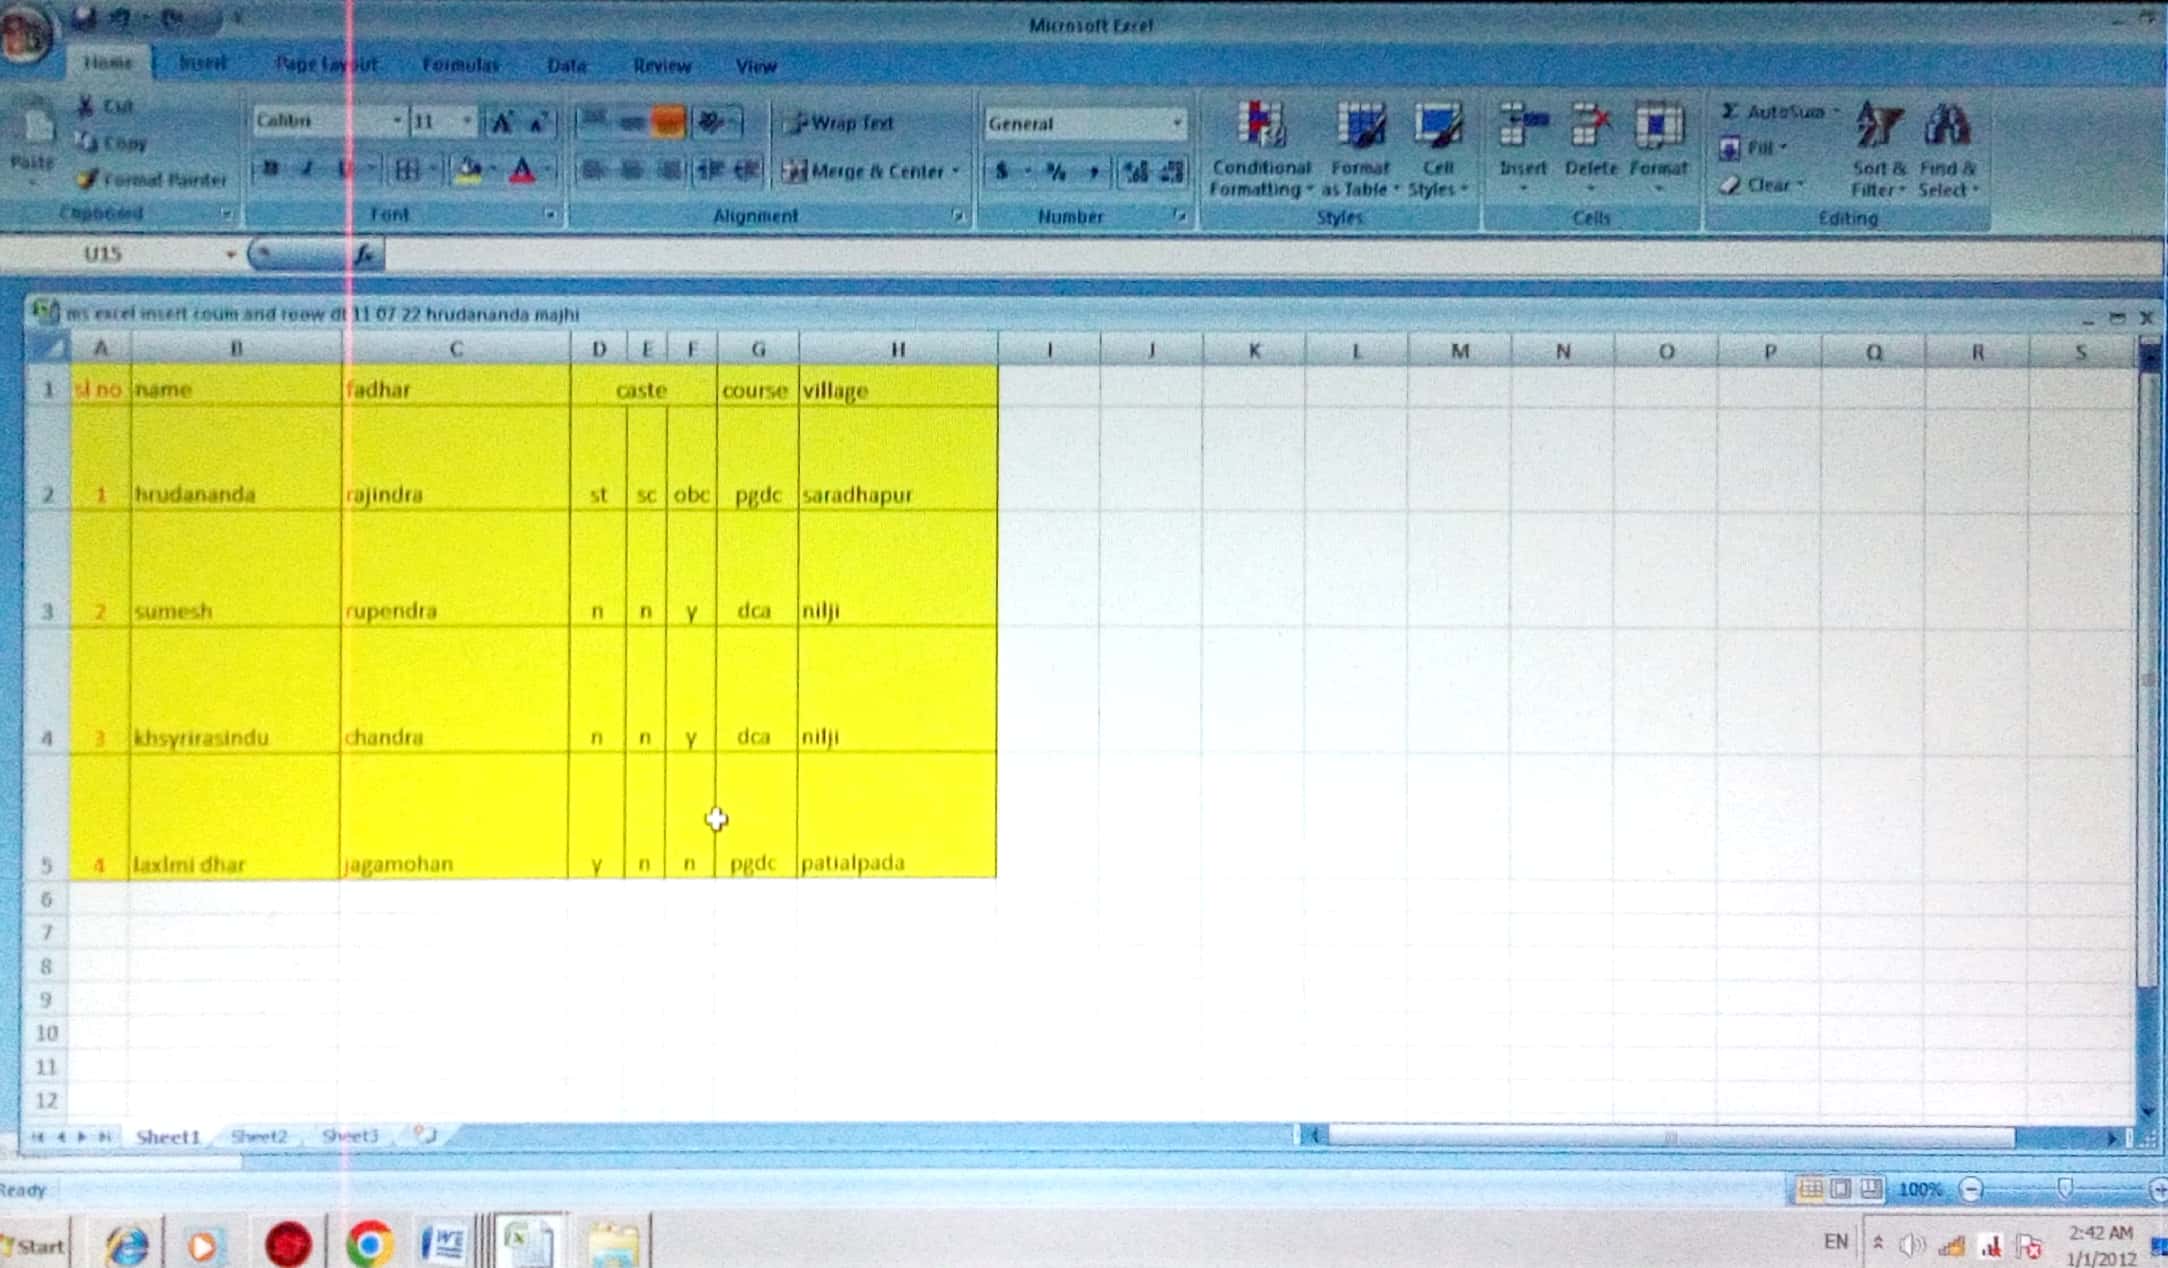
Task: Open the General number format dropdown
Action: [1177, 123]
